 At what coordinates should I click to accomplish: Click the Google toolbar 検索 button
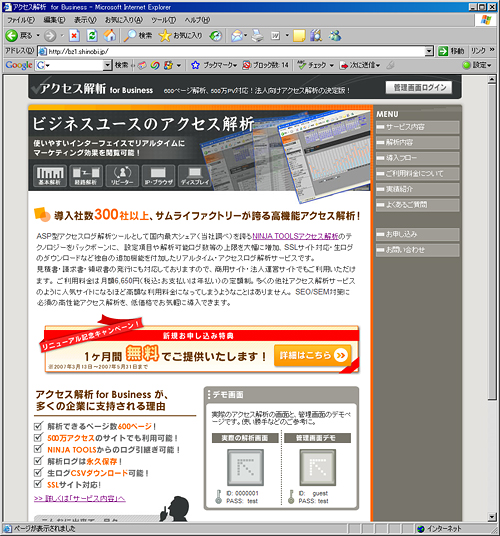point(121,65)
